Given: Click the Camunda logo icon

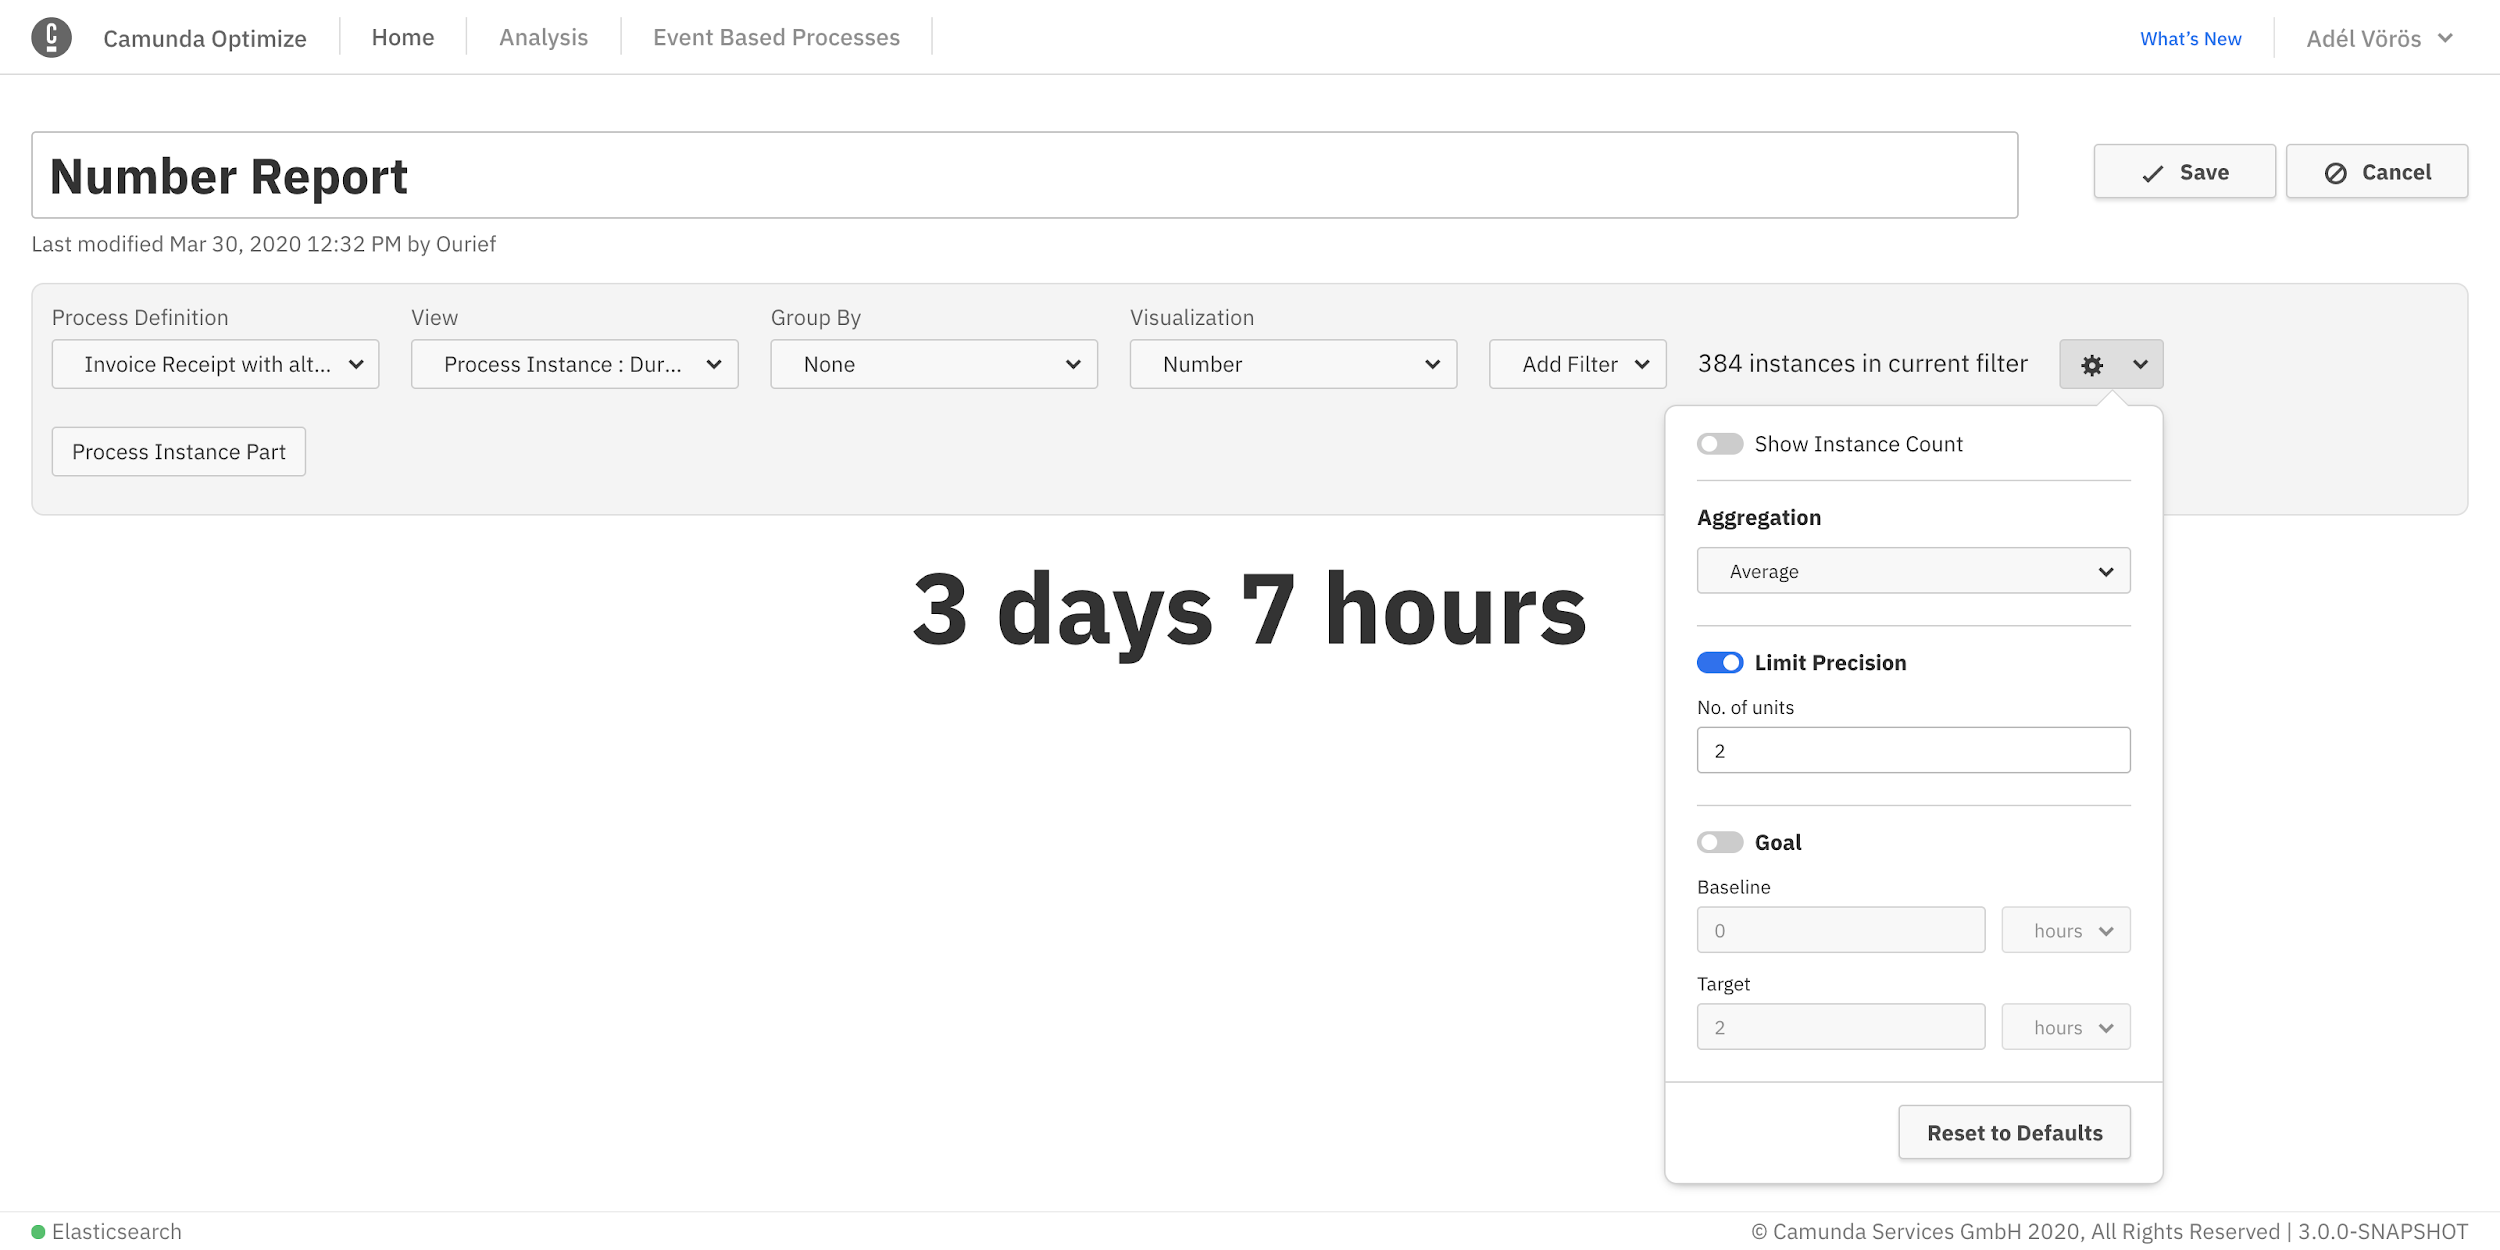Looking at the screenshot, I should click(51, 38).
